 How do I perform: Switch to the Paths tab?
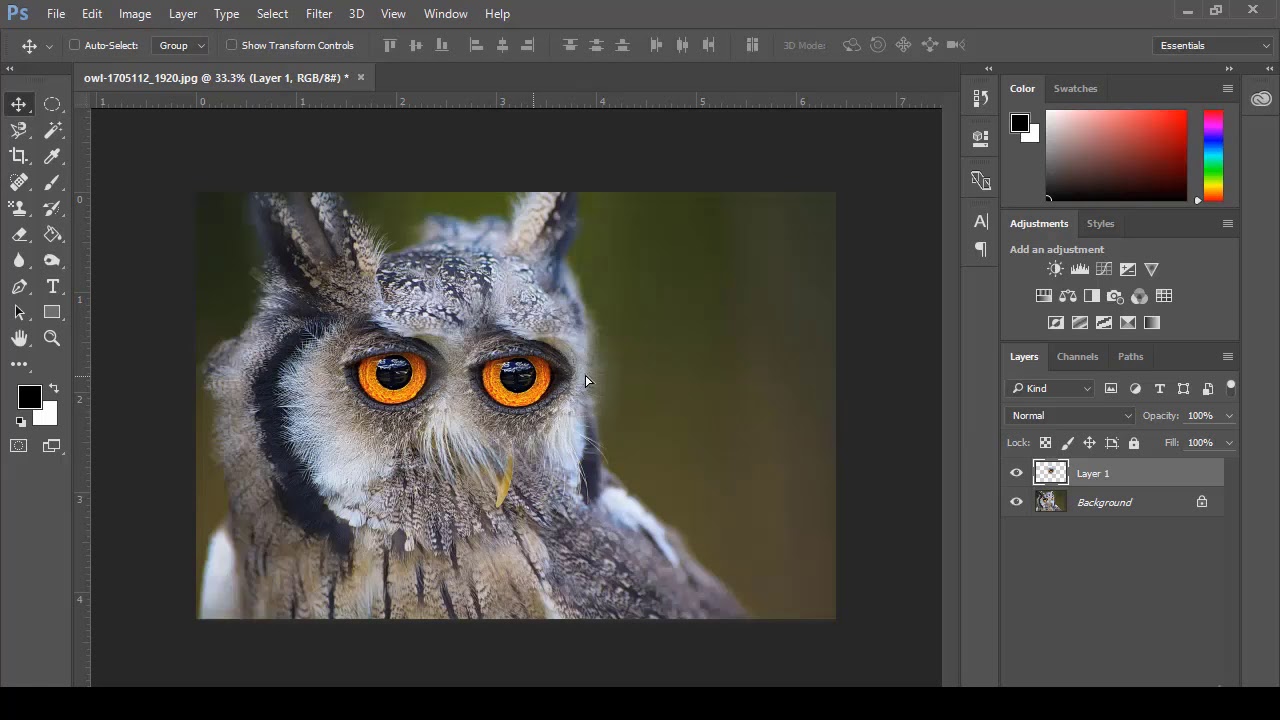[x=1130, y=357]
